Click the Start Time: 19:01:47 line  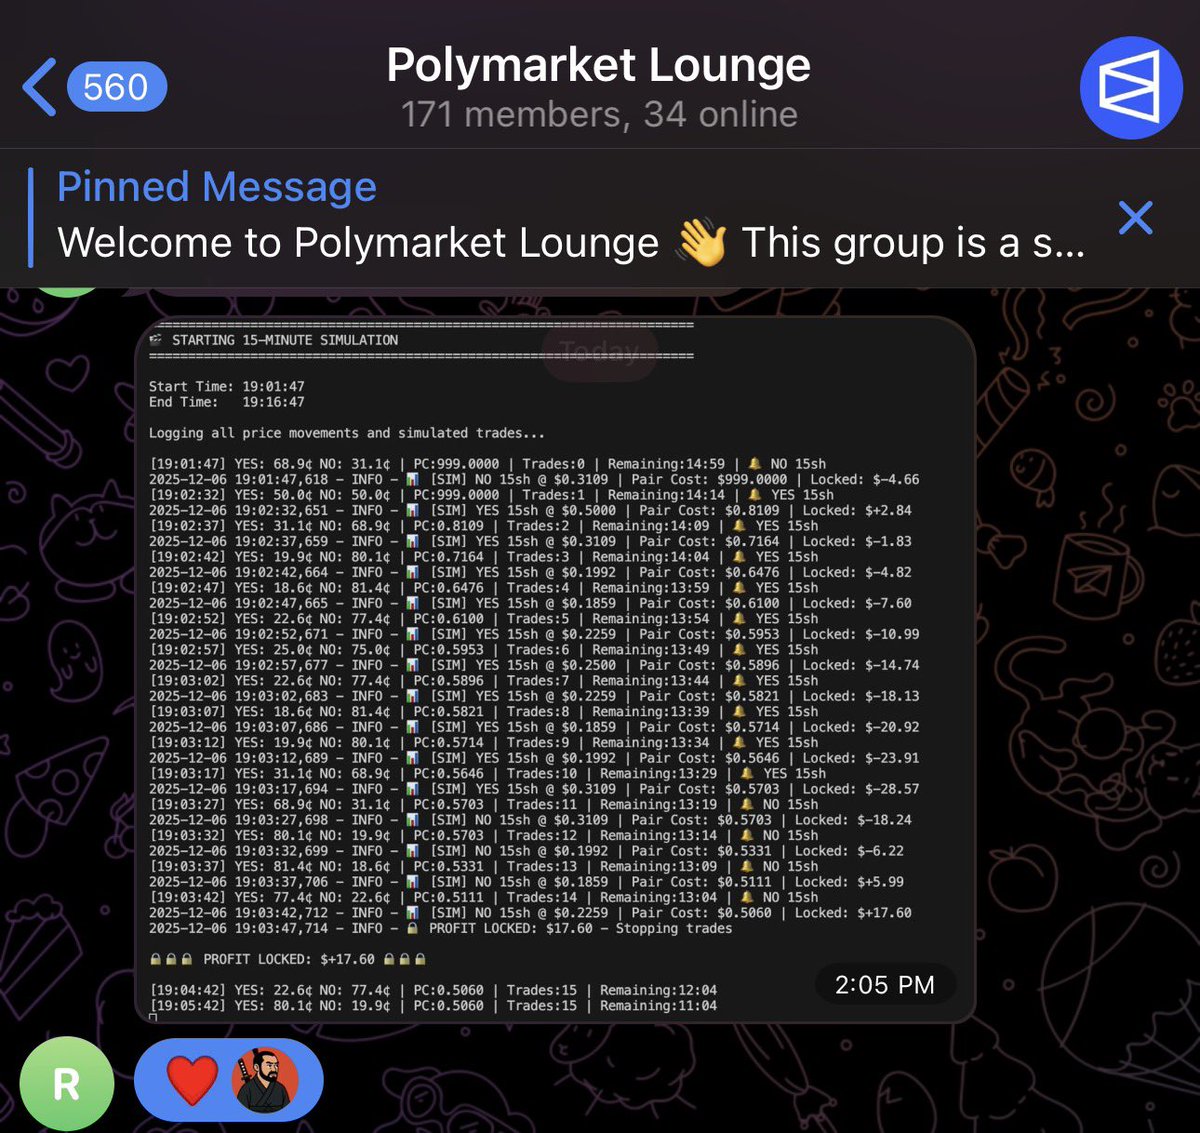(x=227, y=386)
